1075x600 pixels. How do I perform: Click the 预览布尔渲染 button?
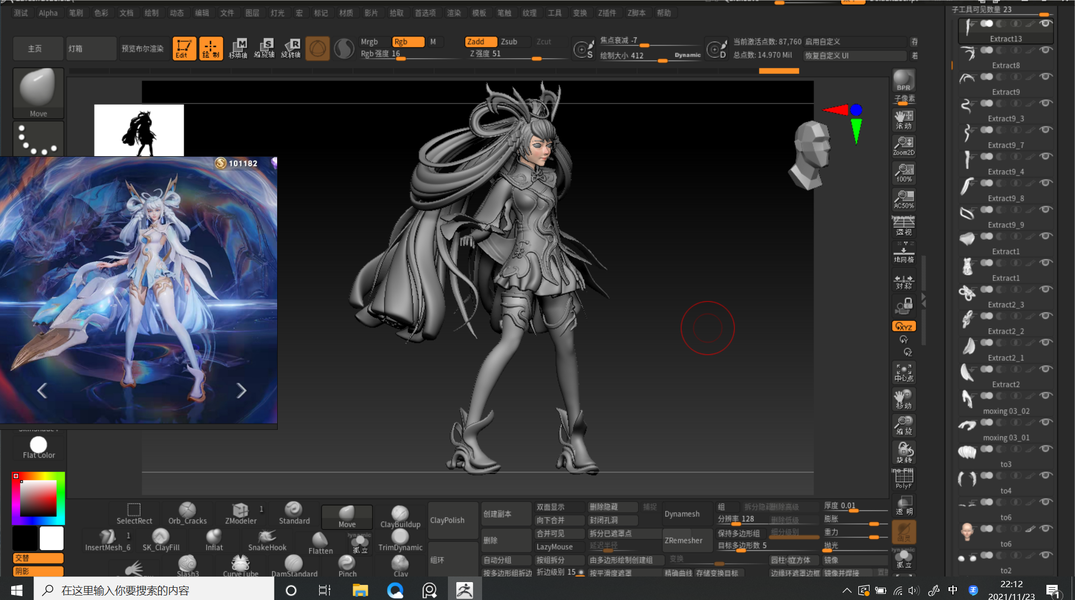(143, 49)
